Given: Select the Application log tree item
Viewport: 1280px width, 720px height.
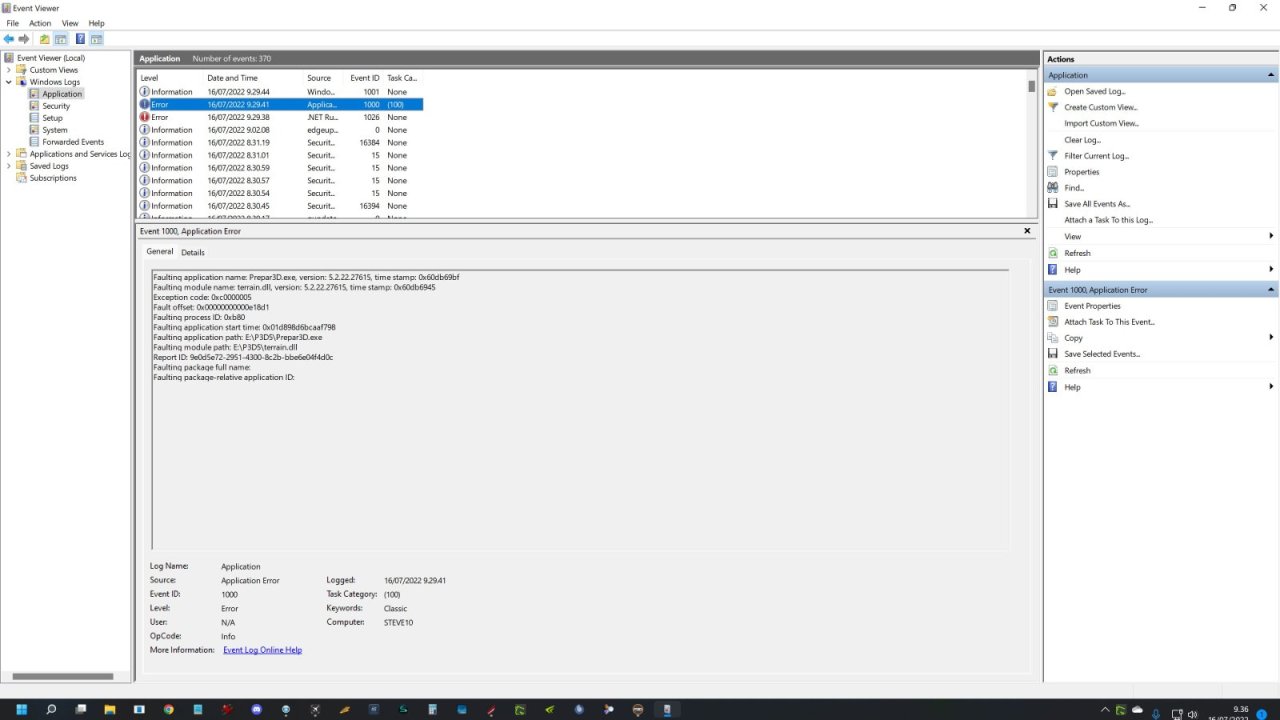Looking at the screenshot, I should 62,94.
